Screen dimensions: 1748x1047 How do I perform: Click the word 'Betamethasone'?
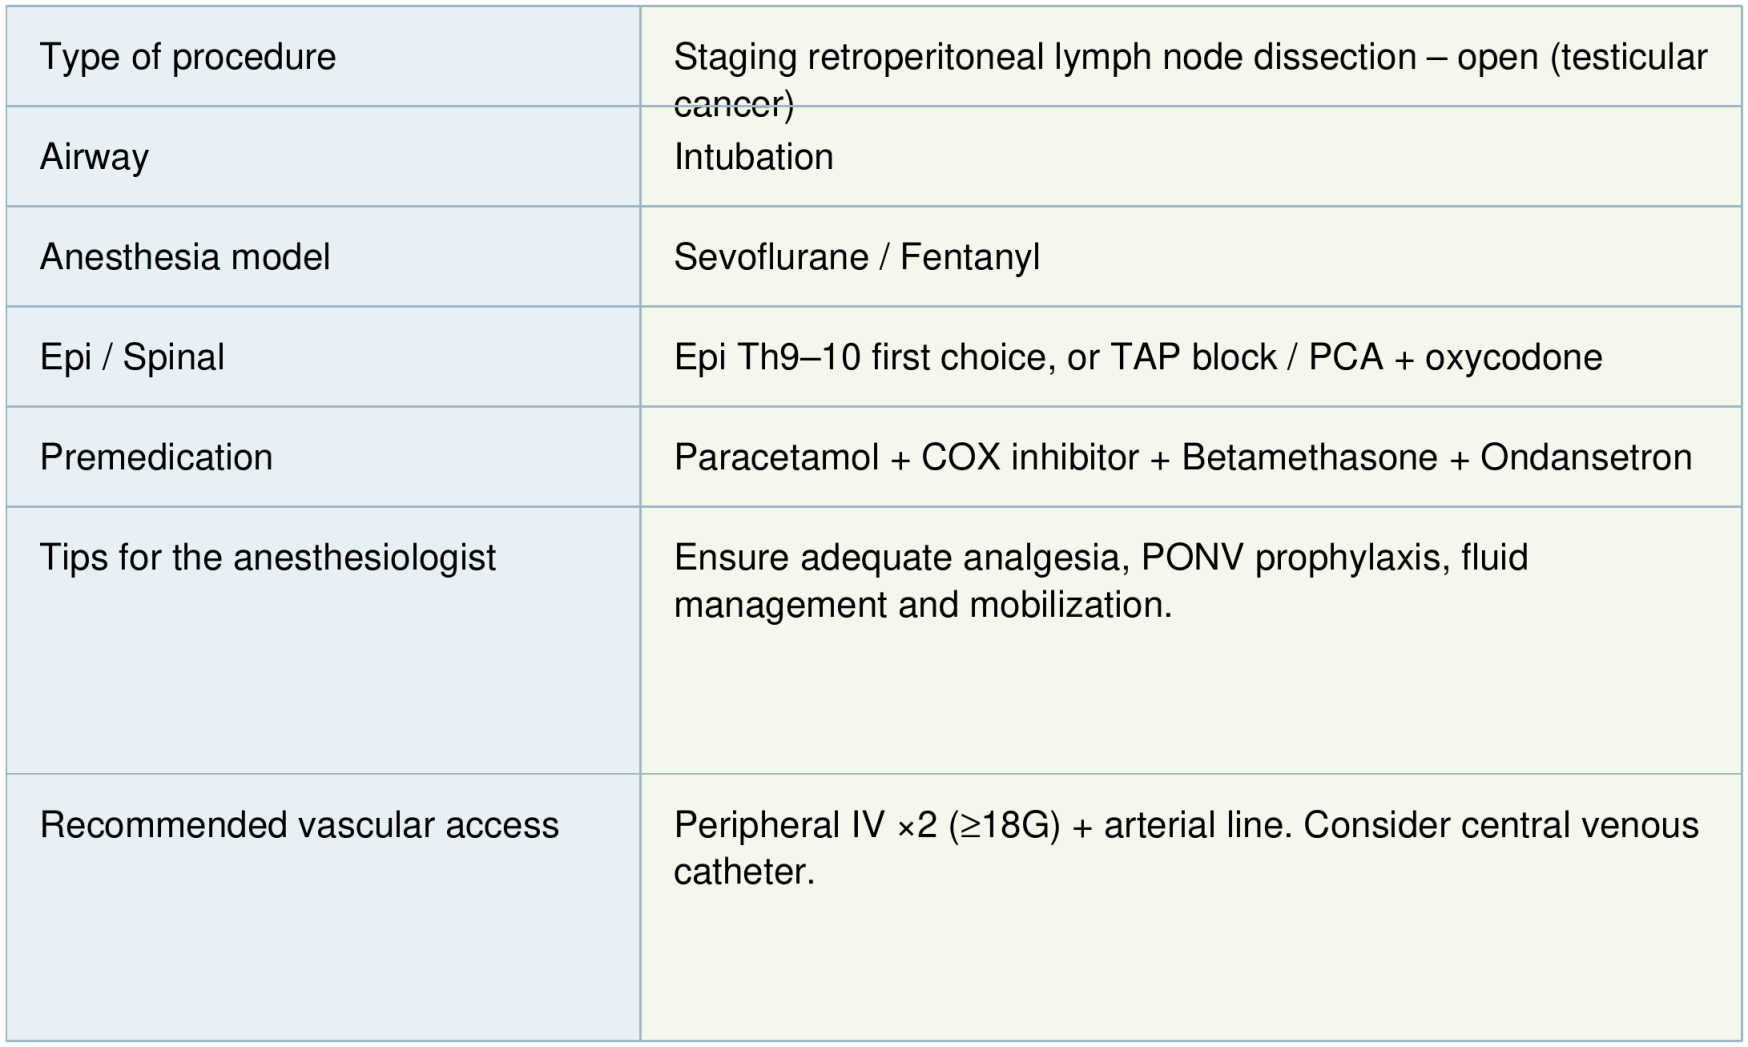(1309, 457)
